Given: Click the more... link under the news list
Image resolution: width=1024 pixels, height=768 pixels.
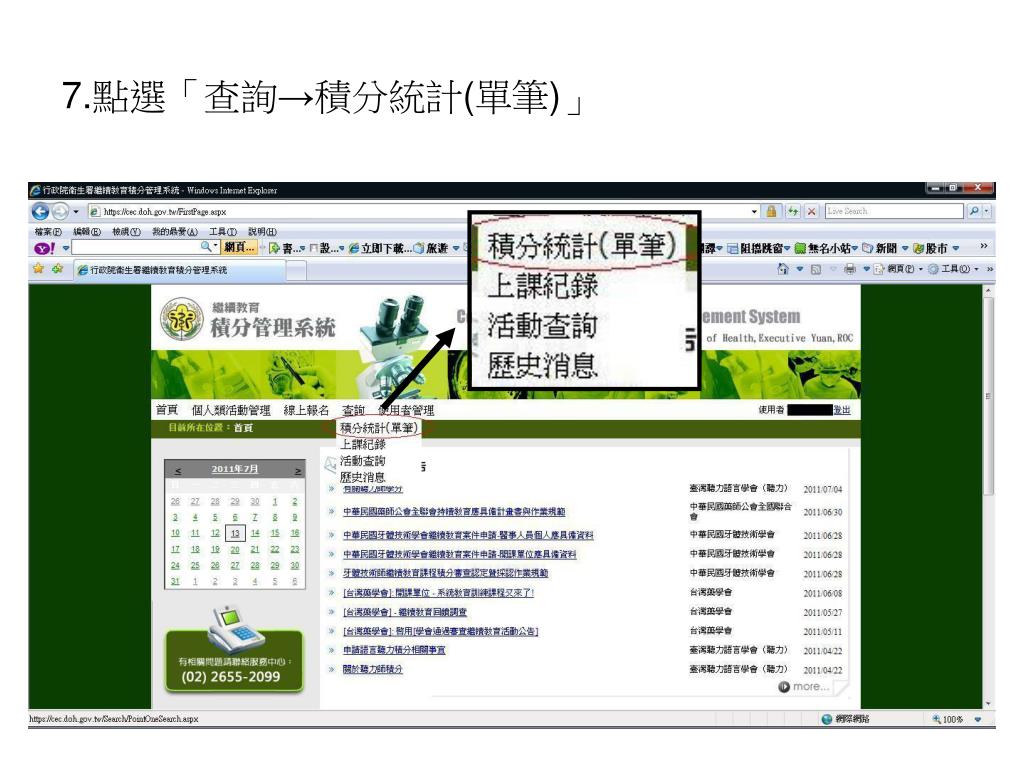Looking at the screenshot, I should (x=803, y=687).
